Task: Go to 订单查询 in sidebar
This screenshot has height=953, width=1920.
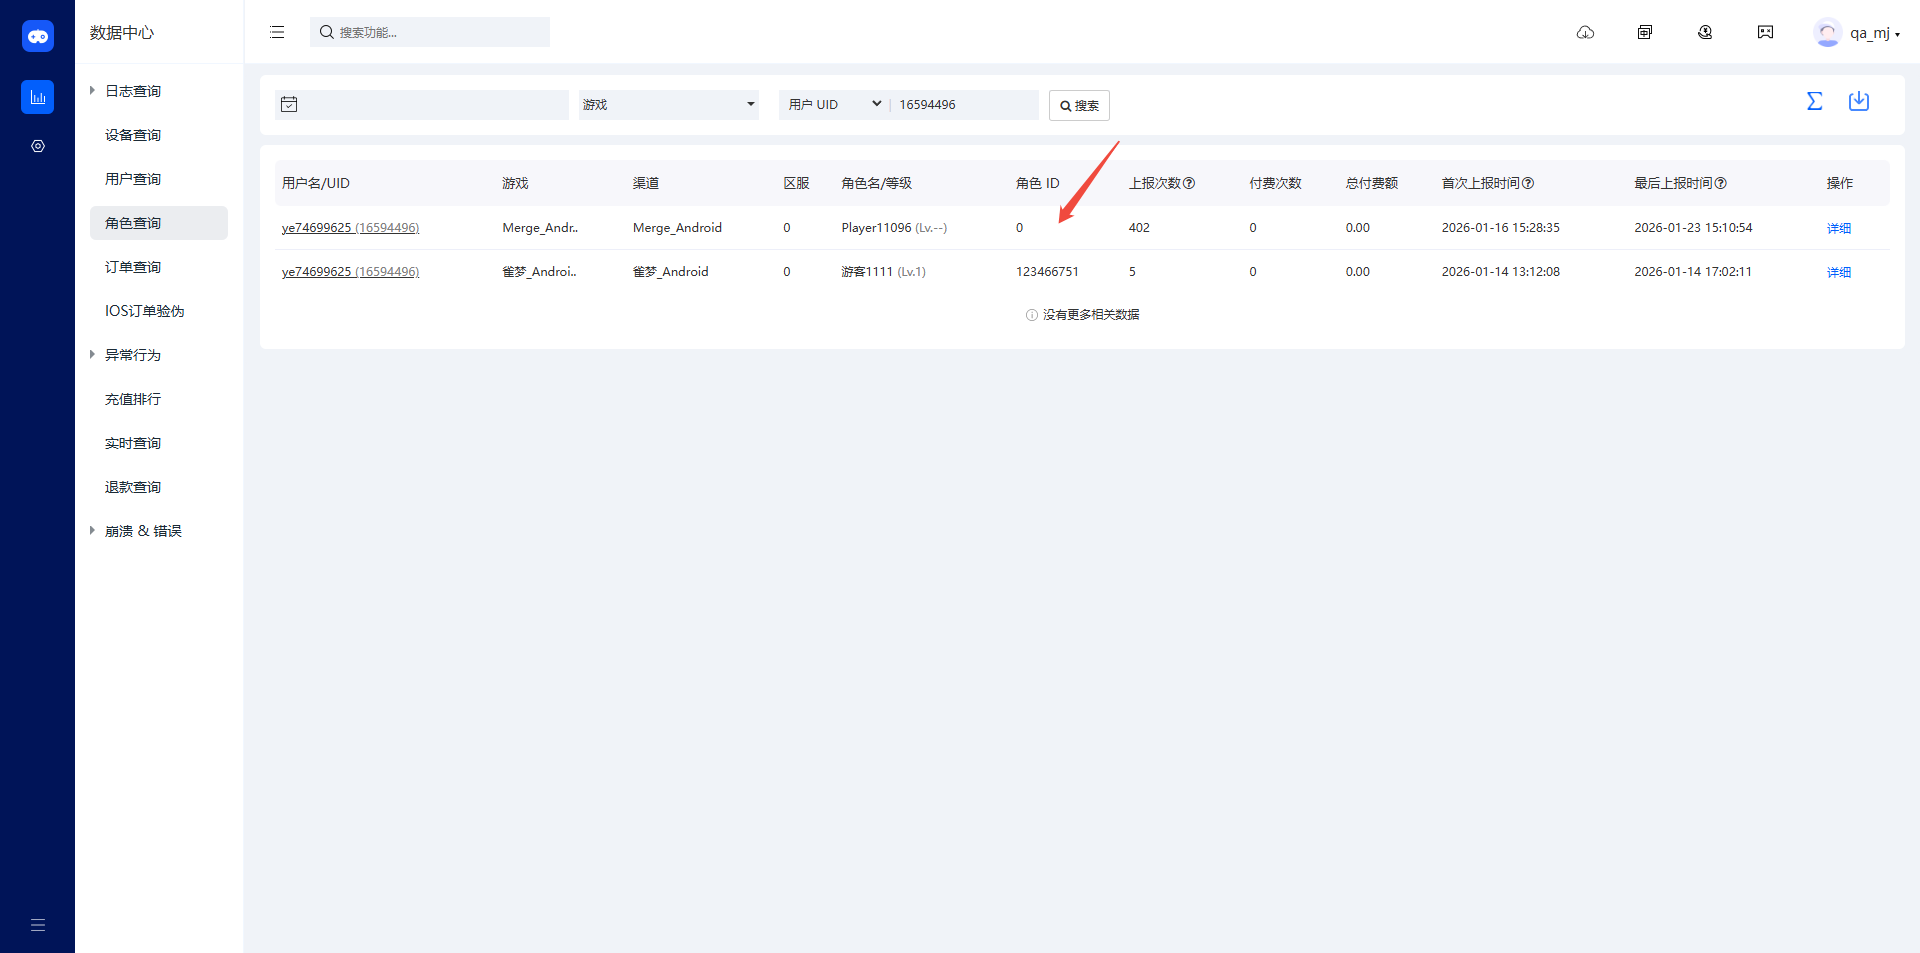Action: point(133,267)
